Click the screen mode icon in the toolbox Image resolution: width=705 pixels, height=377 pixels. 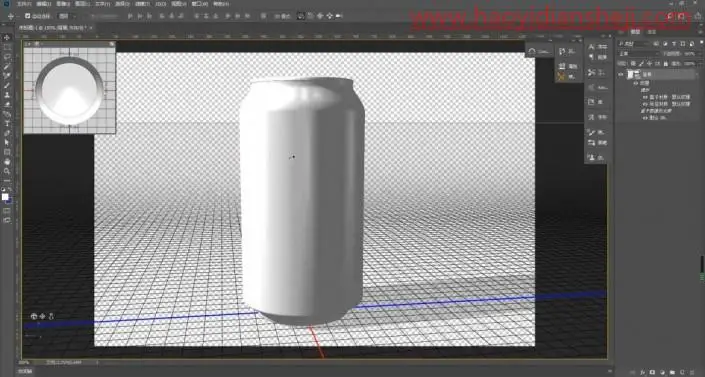click(x=7, y=220)
